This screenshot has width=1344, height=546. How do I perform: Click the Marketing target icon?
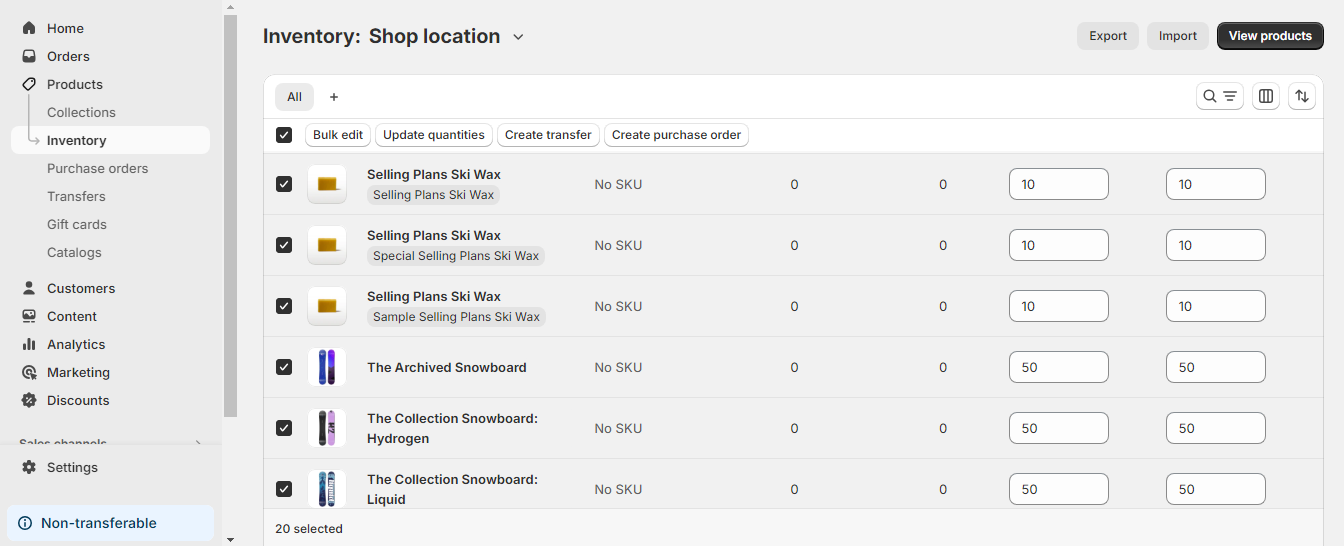pyautogui.click(x=29, y=372)
